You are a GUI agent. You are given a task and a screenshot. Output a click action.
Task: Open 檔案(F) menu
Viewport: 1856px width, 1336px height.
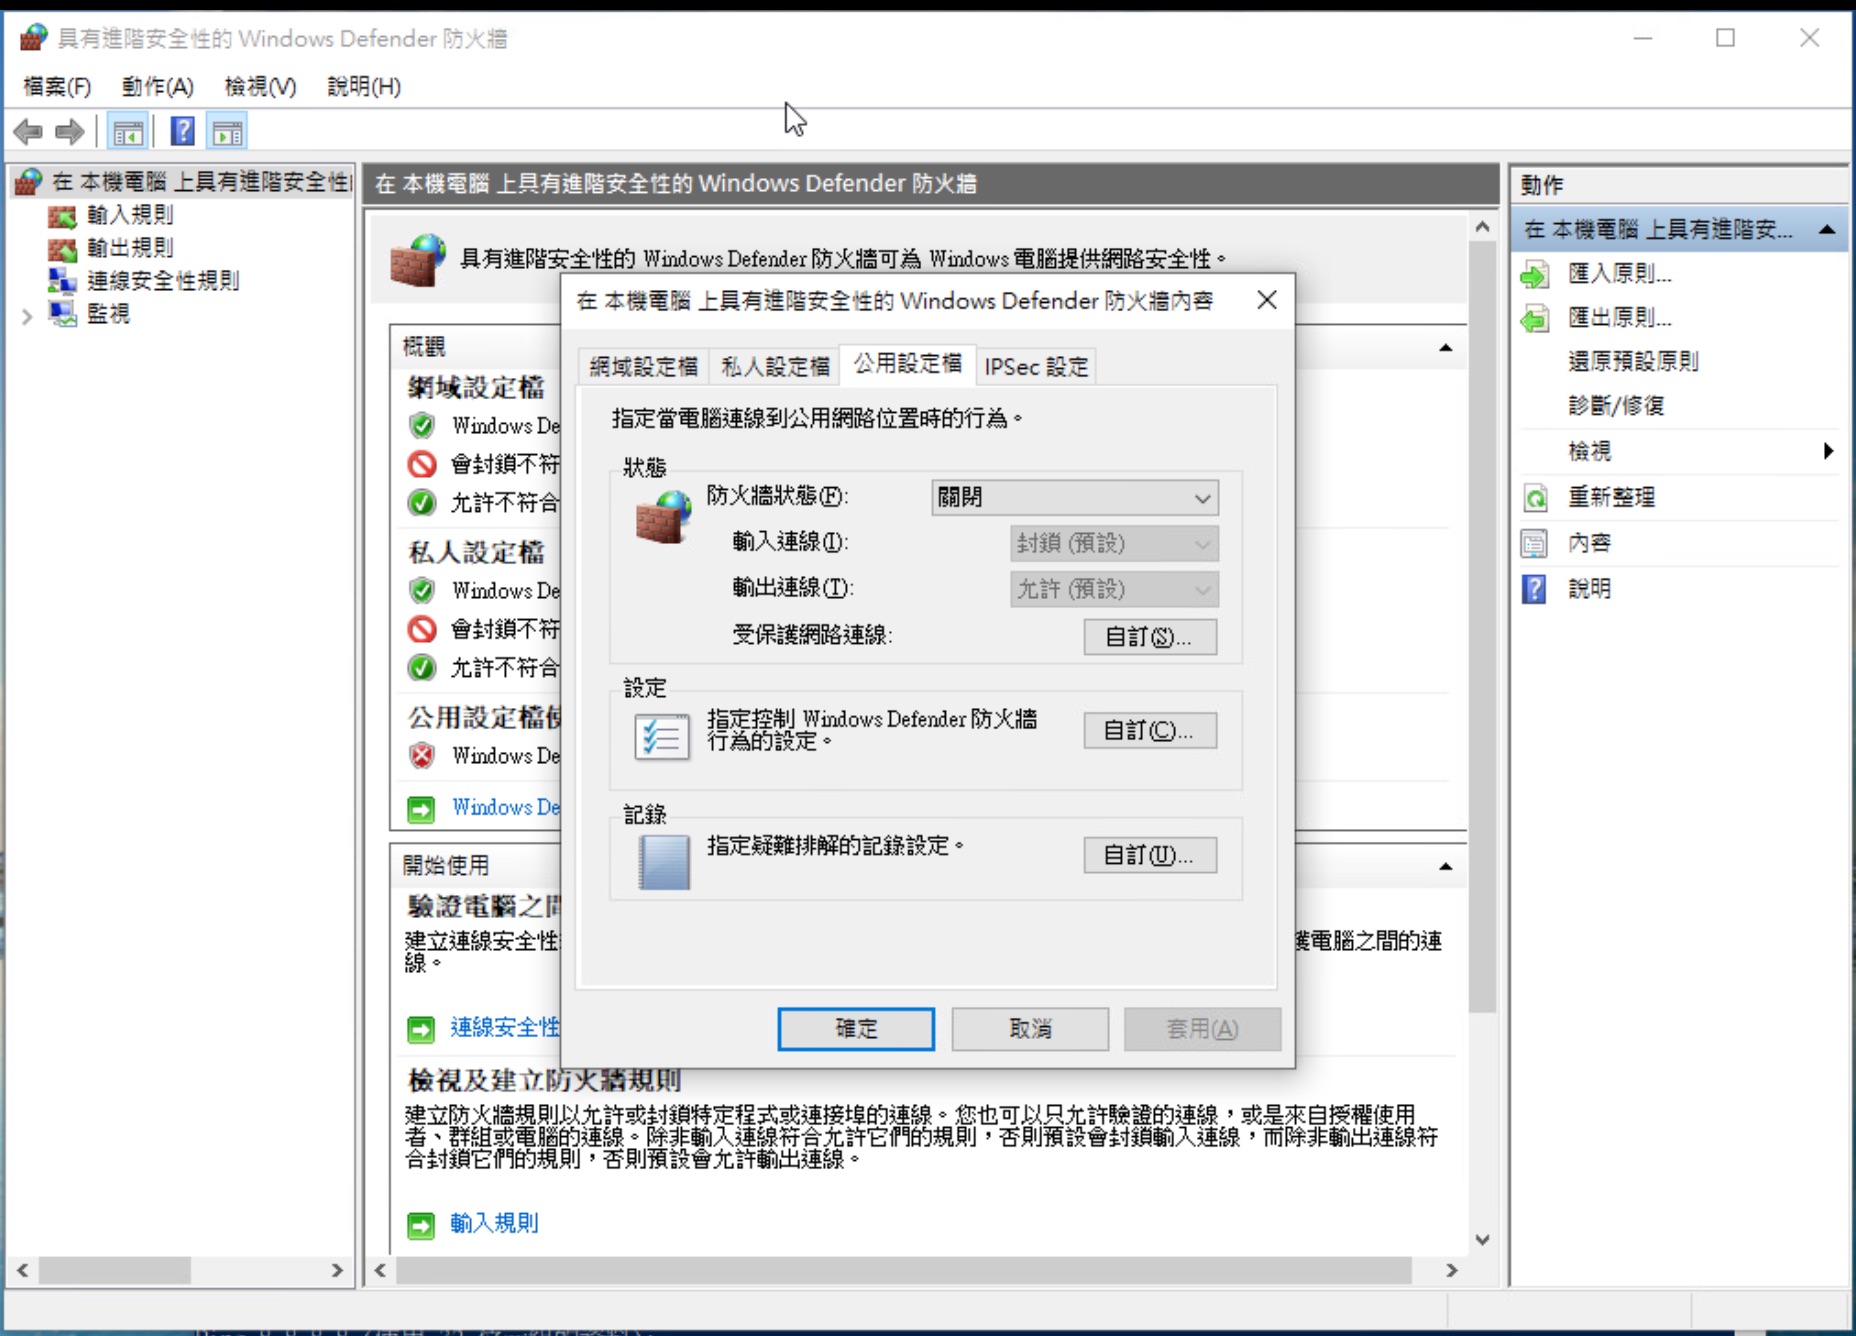tap(57, 87)
